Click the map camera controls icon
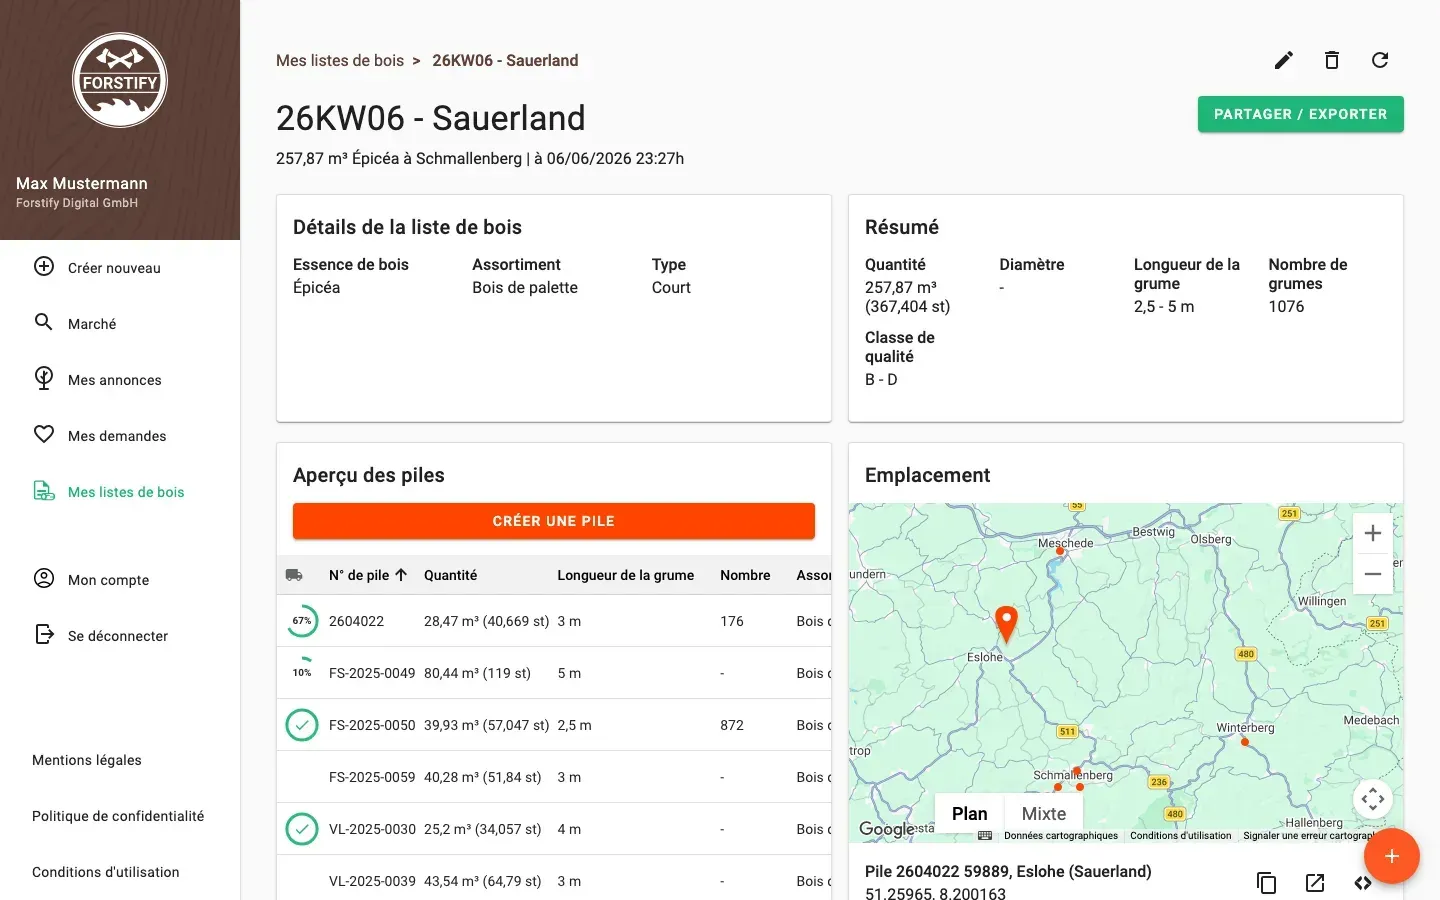 click(1373, 799)
